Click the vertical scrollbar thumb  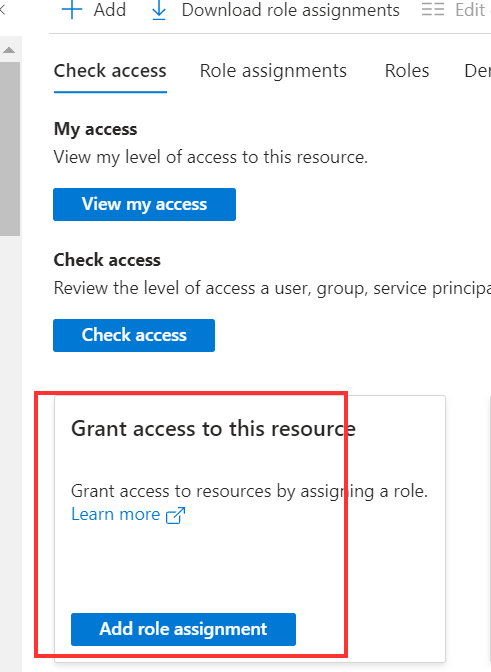[x=10, y=148]
